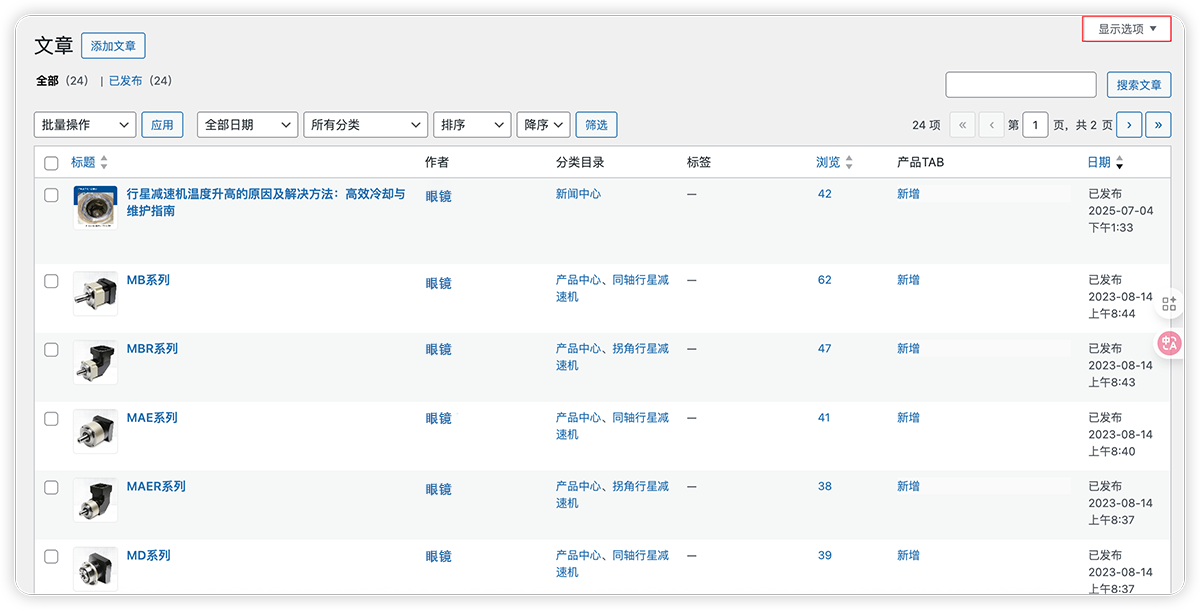The image size is (1200, 610).
Task: Select the MD系列 row checkbox
Action: (52, 556)
